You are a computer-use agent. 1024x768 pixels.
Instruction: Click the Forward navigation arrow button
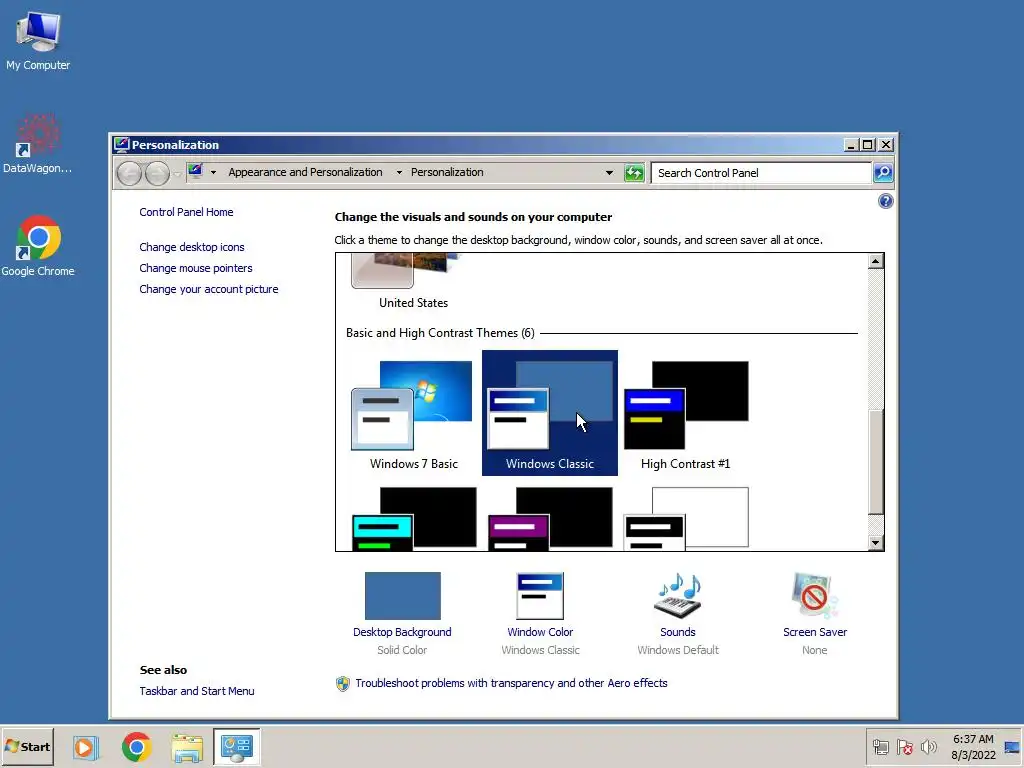[x=157, y=173]
